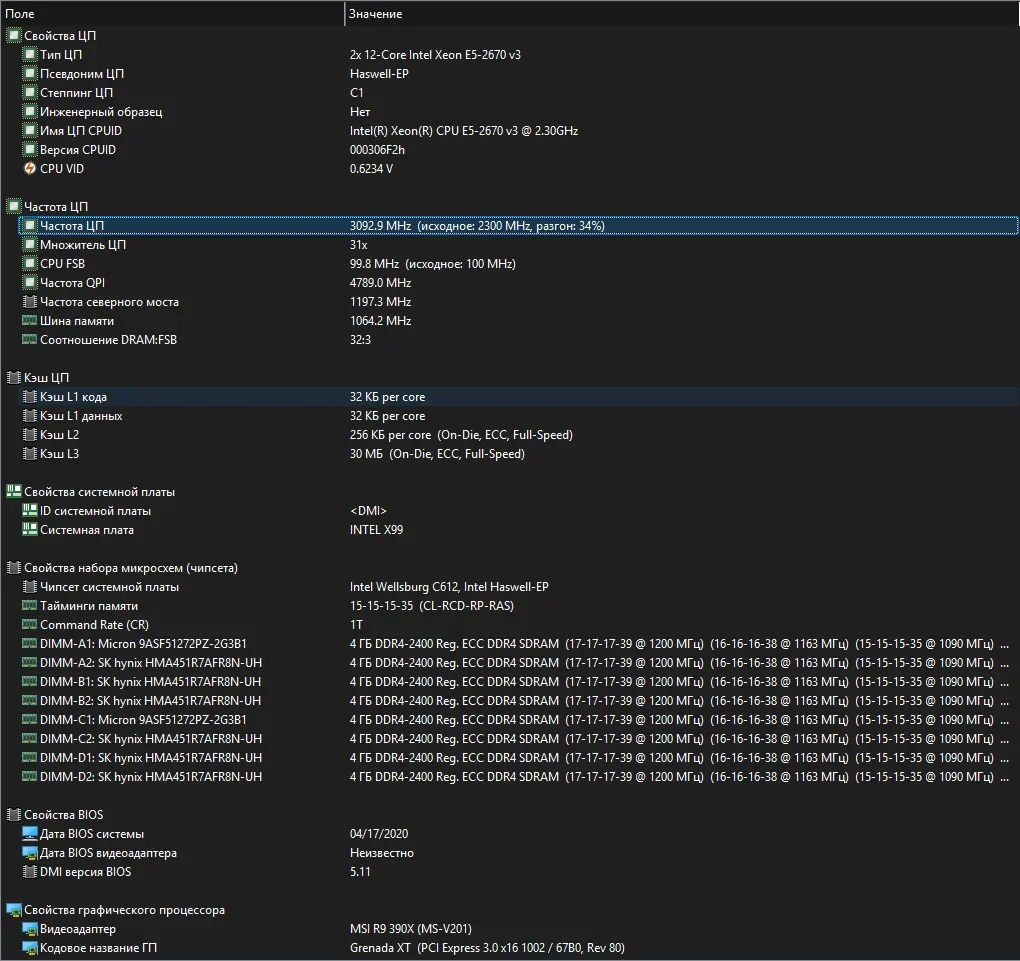Click the CPU VID voltage icon
This screenshot has height=961, width=1020.
(29, 169)
